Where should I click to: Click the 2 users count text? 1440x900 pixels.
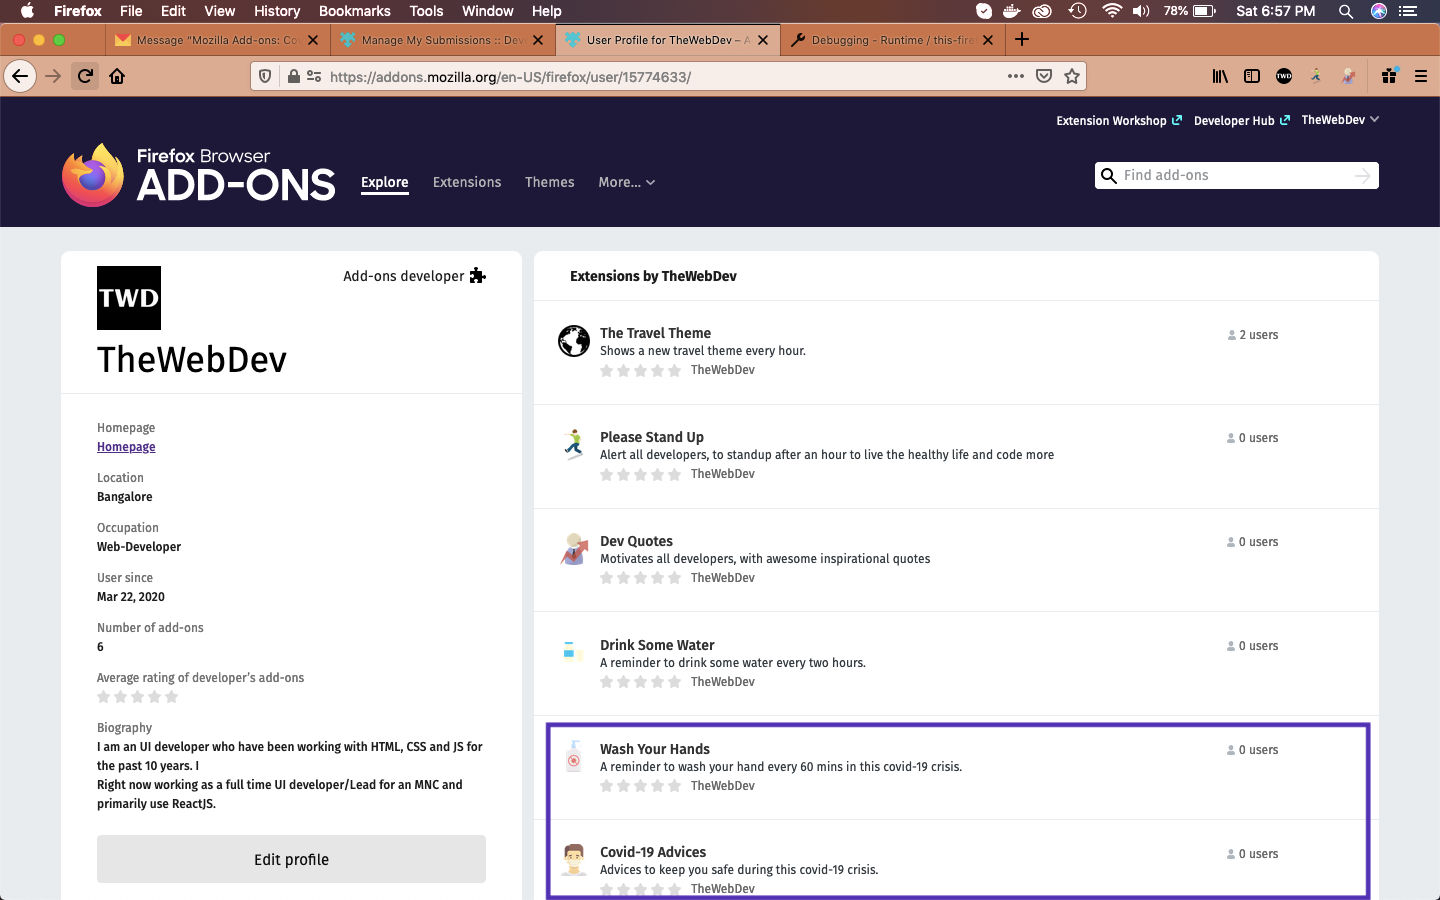[x=1258, y=335]
